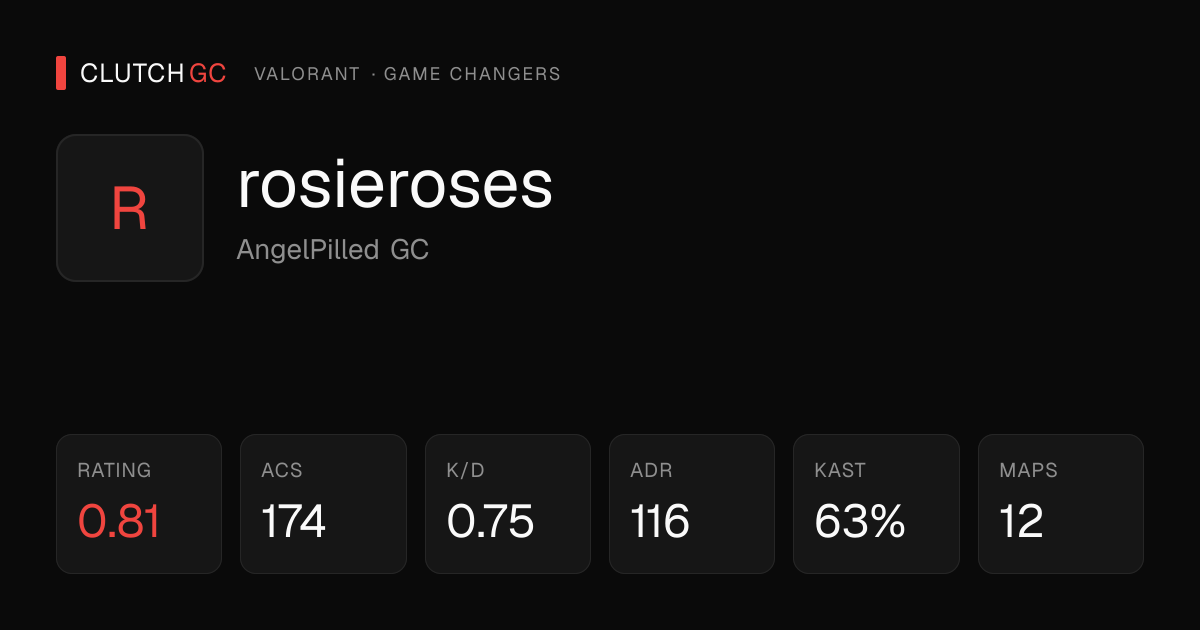The width and height of the screenshot is (1200, 630).
Task: Click the R avatar tile
Action: click(x=130, y=208)
